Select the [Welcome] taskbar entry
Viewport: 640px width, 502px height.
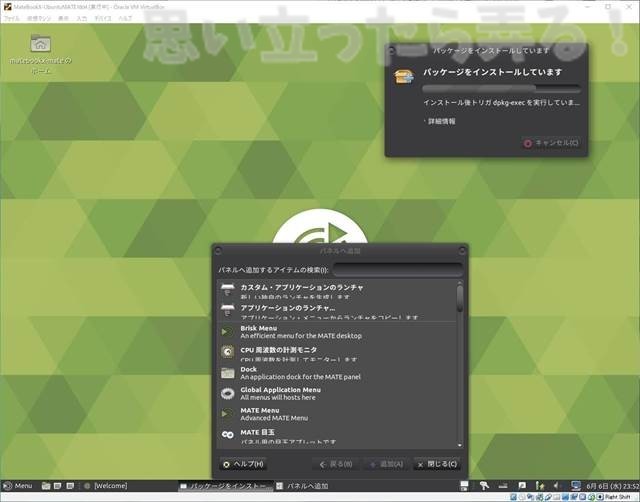coord(106,486)
